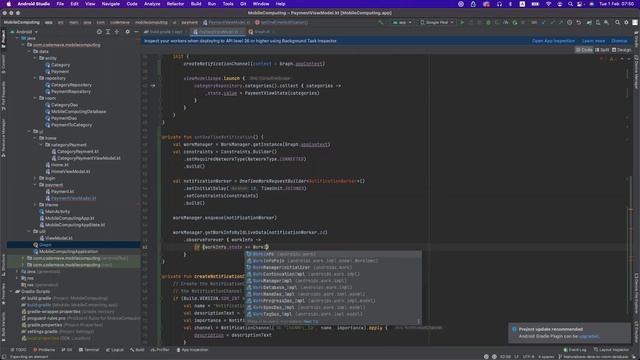Open HomeViewModel.kt in project tree

(70, 171)
